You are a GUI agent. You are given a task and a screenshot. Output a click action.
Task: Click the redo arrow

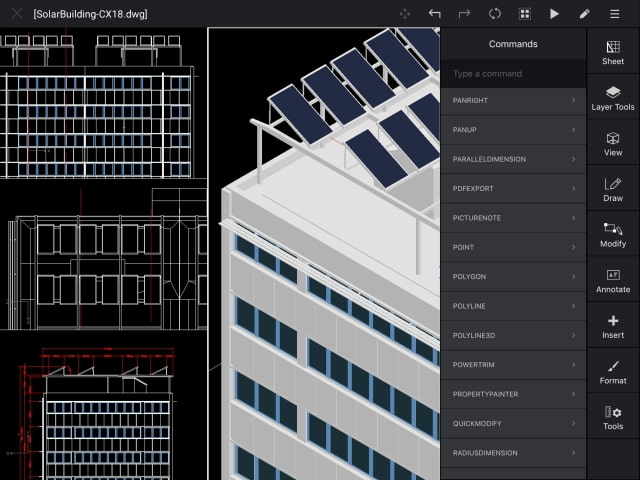464,14
